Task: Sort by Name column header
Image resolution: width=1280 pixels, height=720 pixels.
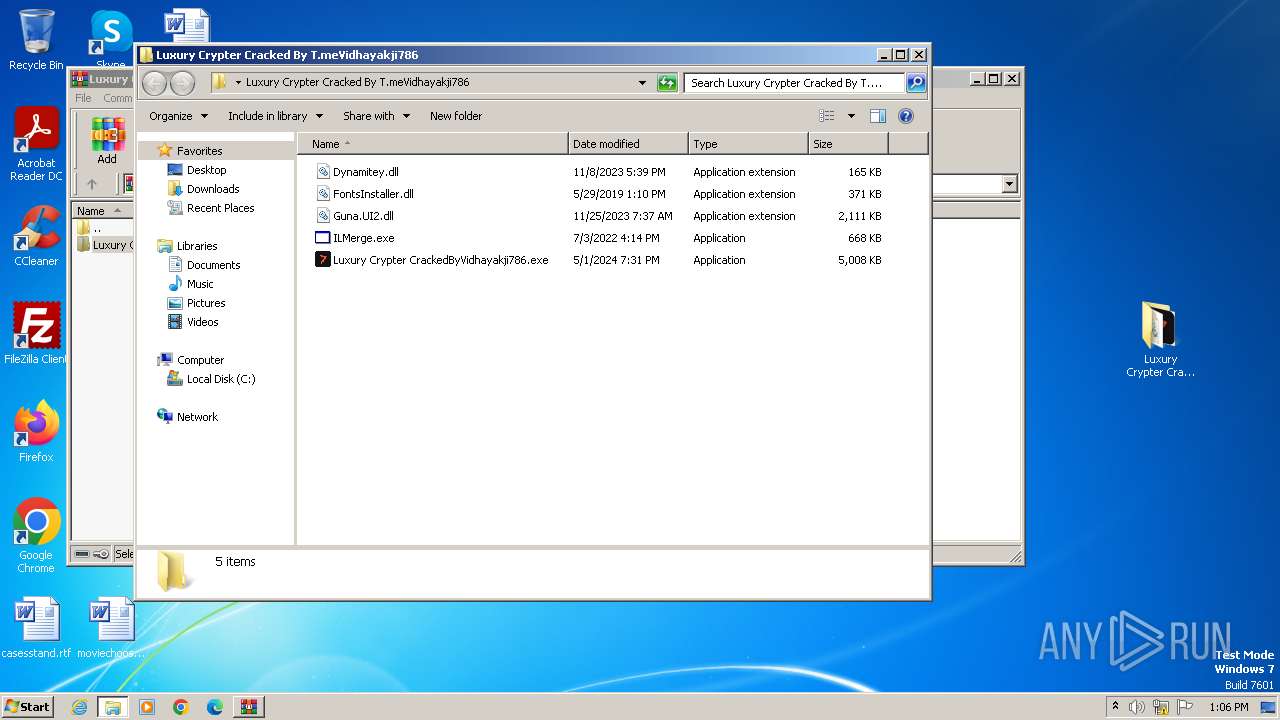Action: (432, 144)
